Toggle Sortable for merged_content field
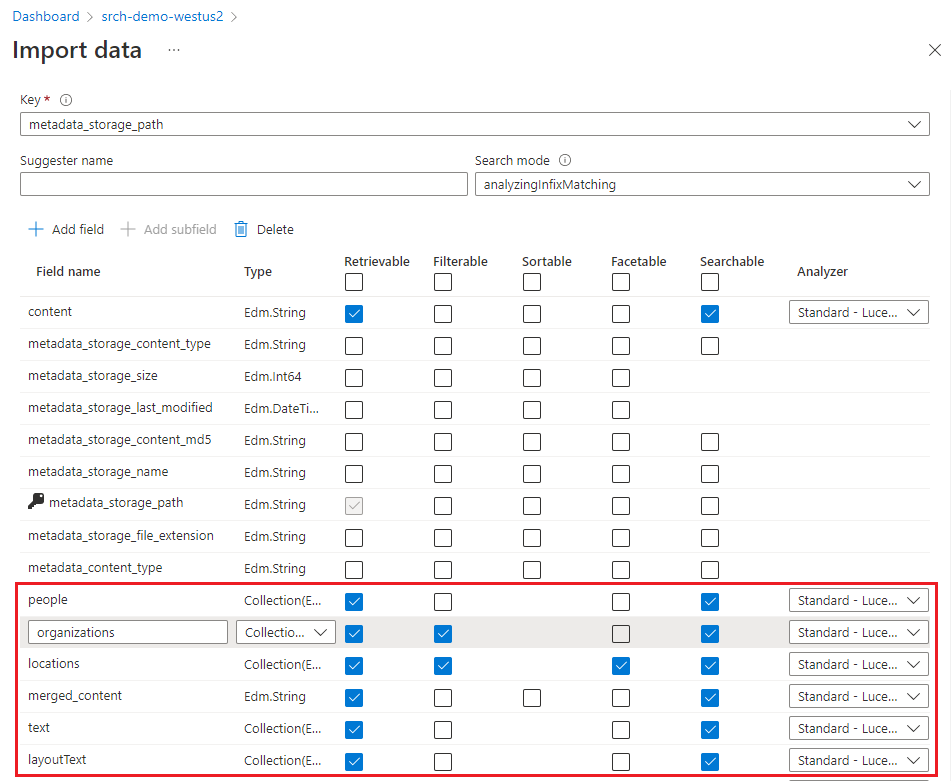This screenshot has width=951, height=781. 532,698
